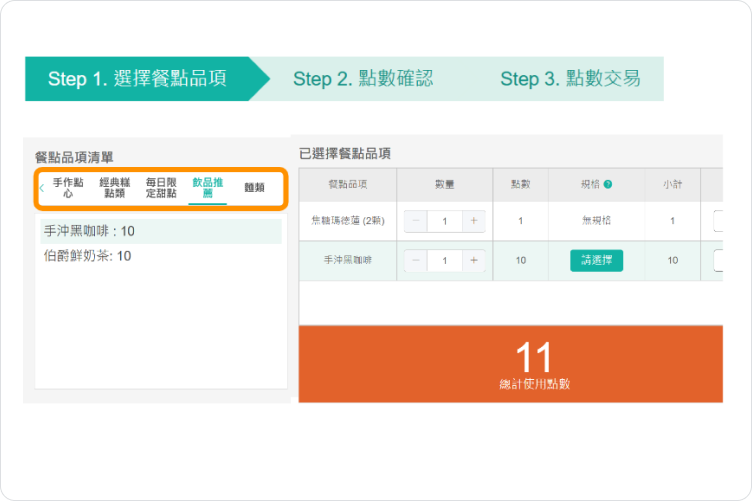
Task: Click the 無規格 cell
Action: [596, 221]
